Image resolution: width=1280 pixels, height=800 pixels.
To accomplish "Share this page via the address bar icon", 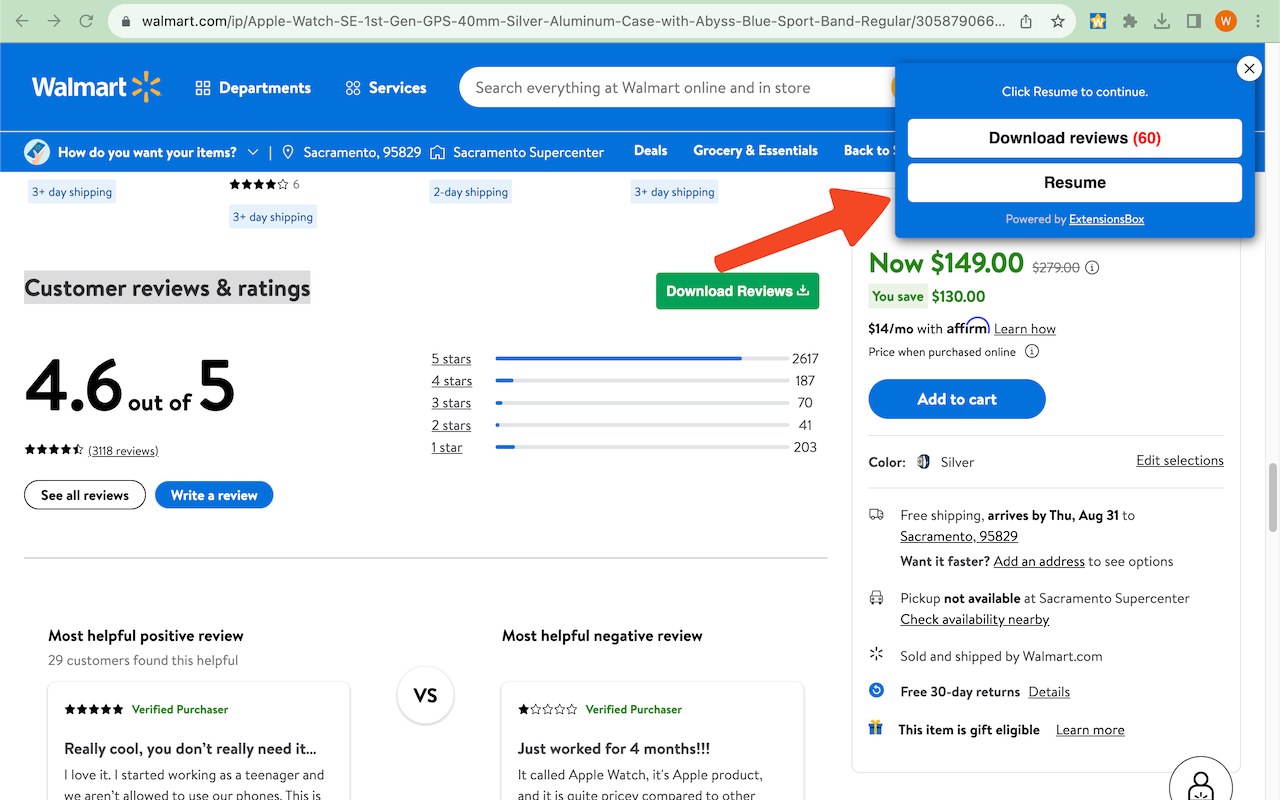I will (1026, 21).
